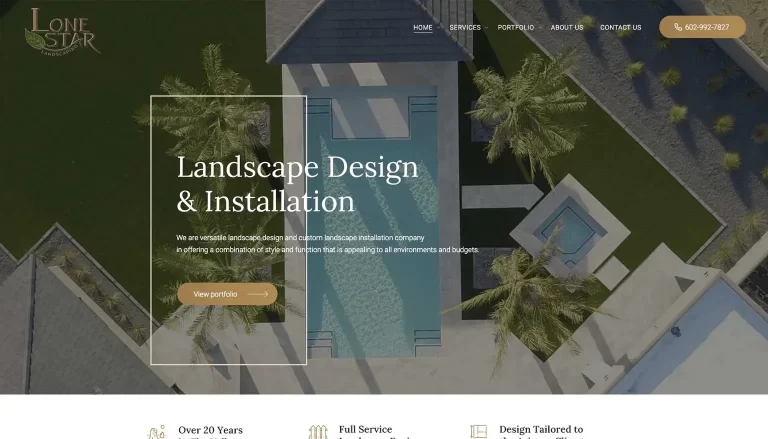Expand the dropdown arrow next to Home
The width and height of the screenshot is (768, 439).
[438, 27]
